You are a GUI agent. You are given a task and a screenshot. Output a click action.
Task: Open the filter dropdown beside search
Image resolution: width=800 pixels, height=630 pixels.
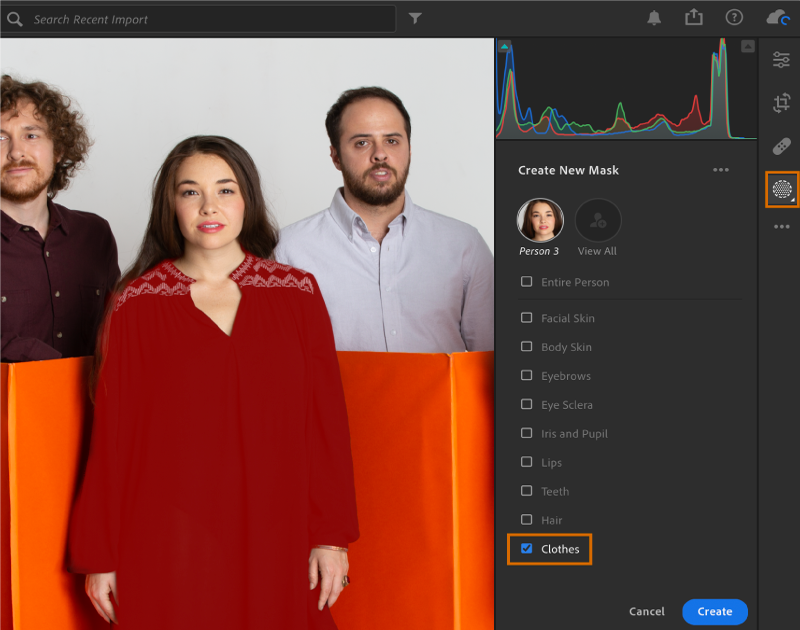pyautogui.click(x=415, y=17)
